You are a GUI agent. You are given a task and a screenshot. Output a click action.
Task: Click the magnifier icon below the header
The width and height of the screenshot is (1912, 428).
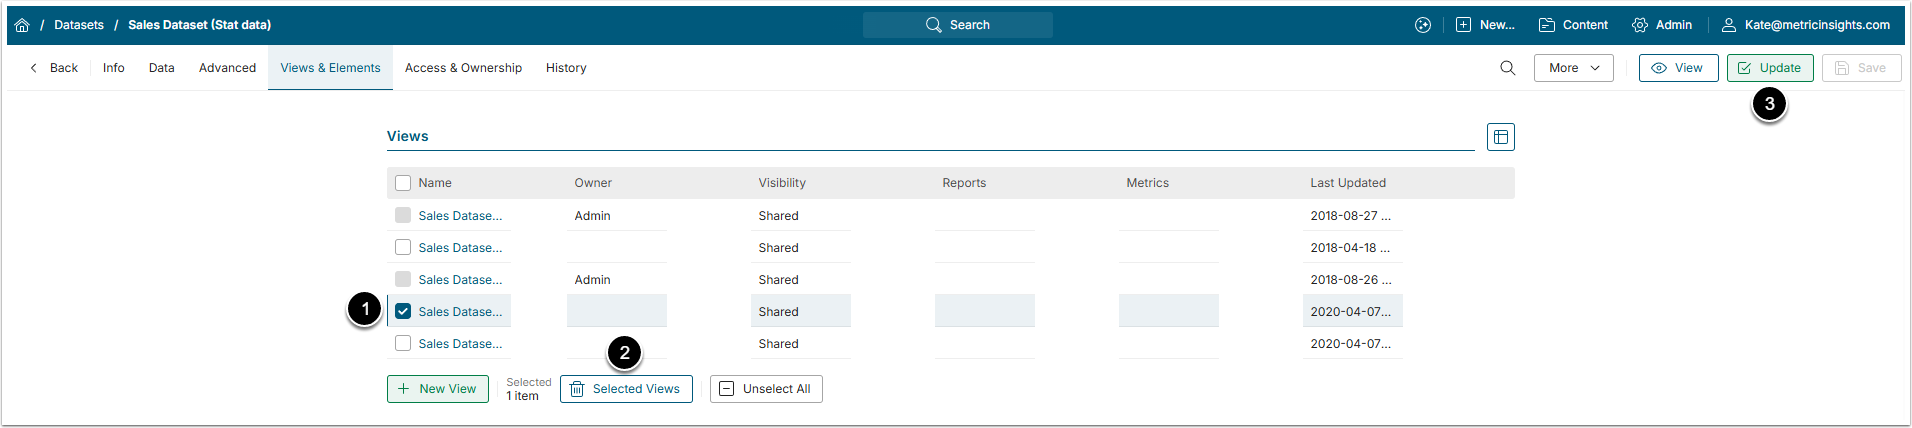tap(1507, 68)
